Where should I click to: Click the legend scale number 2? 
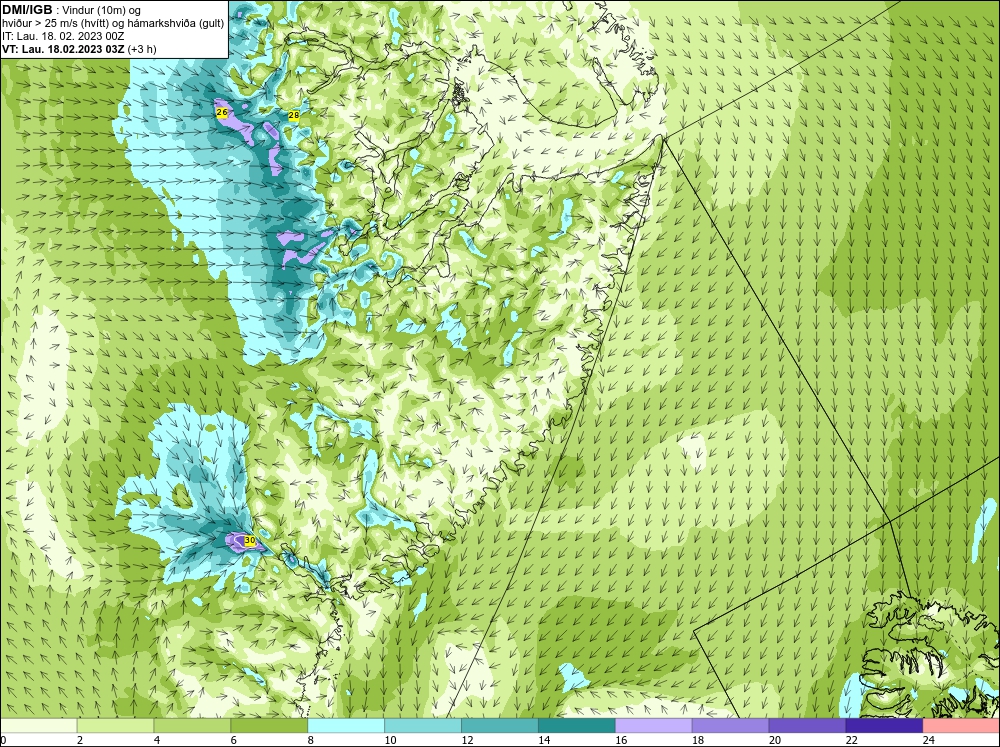click(80, 740)
